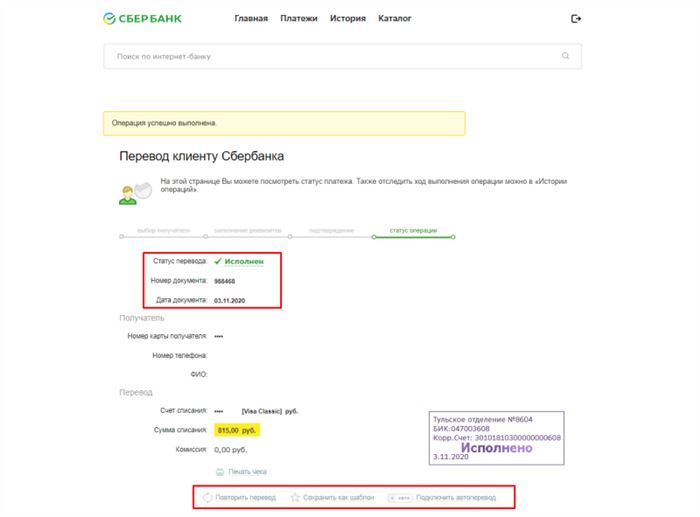The height and width of the screenshot is (517, 700).
Task: Click 'Повторить перевод' link
Action: [x=246, y=497]
